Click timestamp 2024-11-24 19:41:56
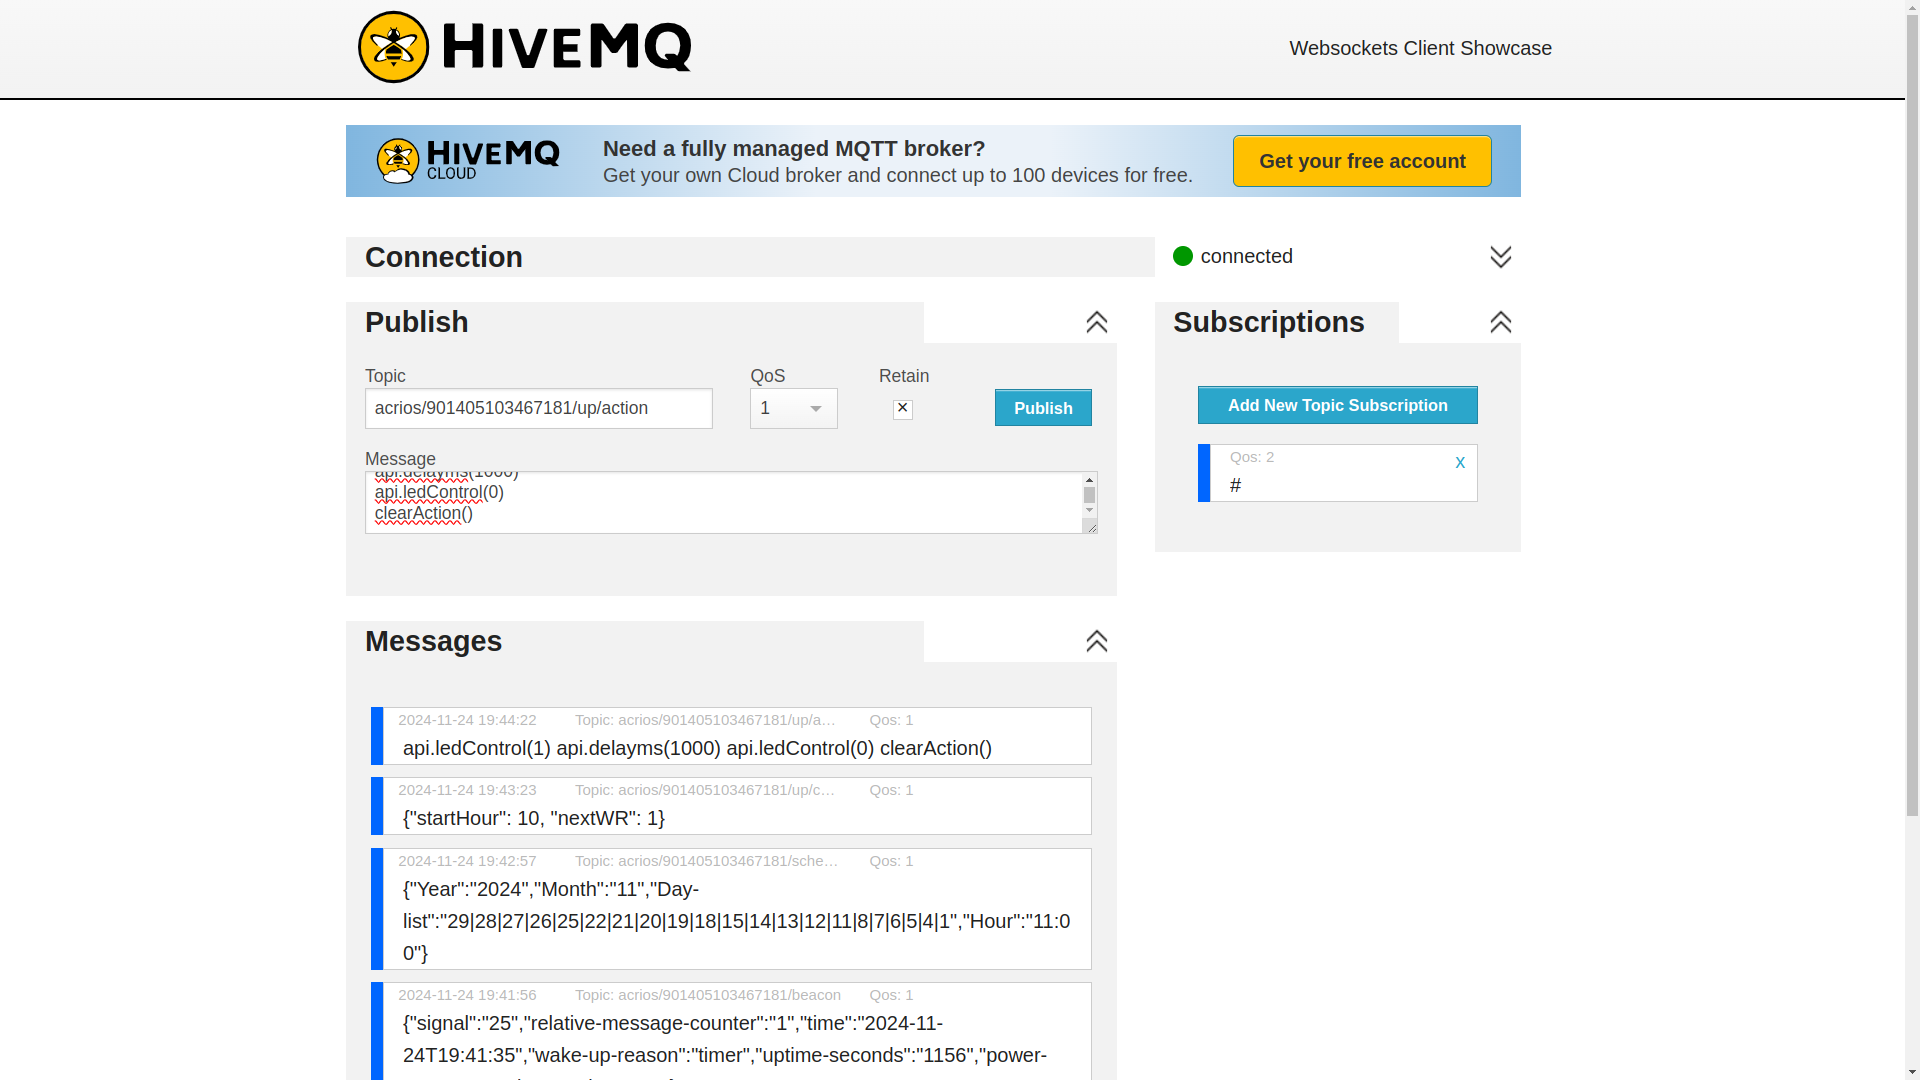1920x1080 pixels. (x=467, y=995)
